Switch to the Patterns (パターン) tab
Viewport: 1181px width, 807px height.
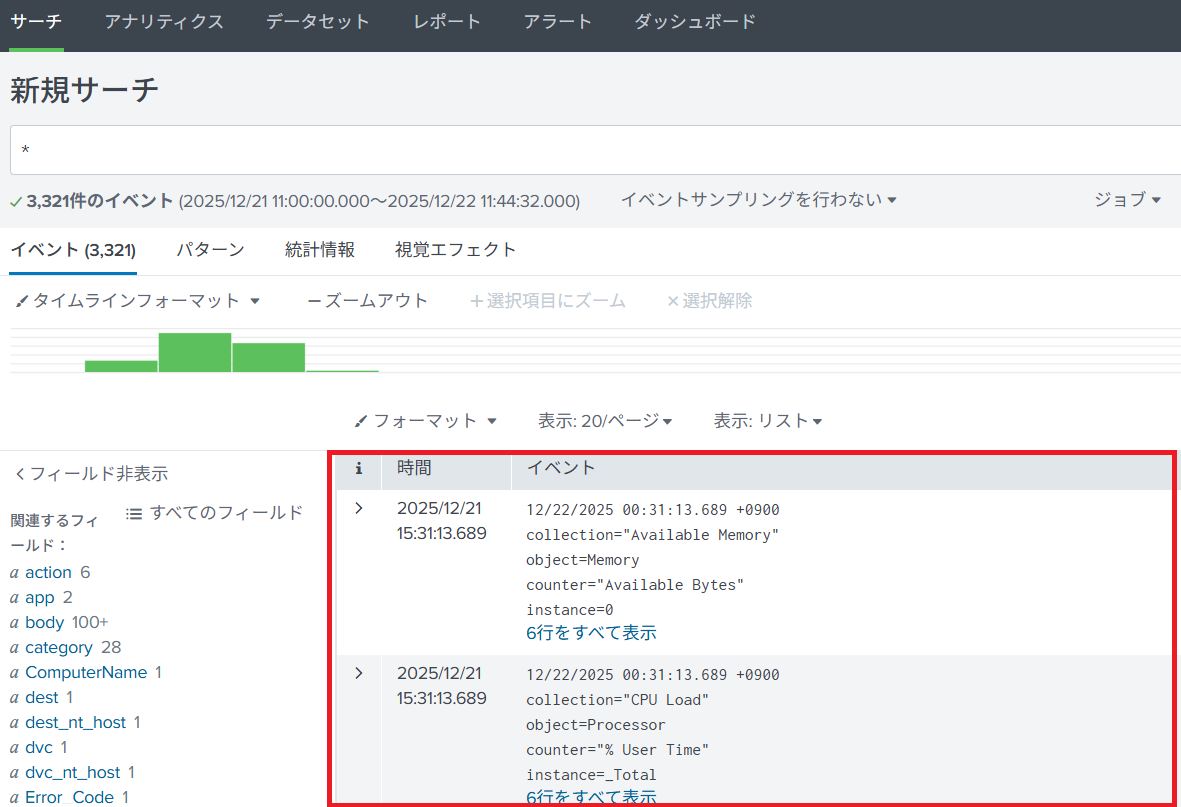coord(210,250)
